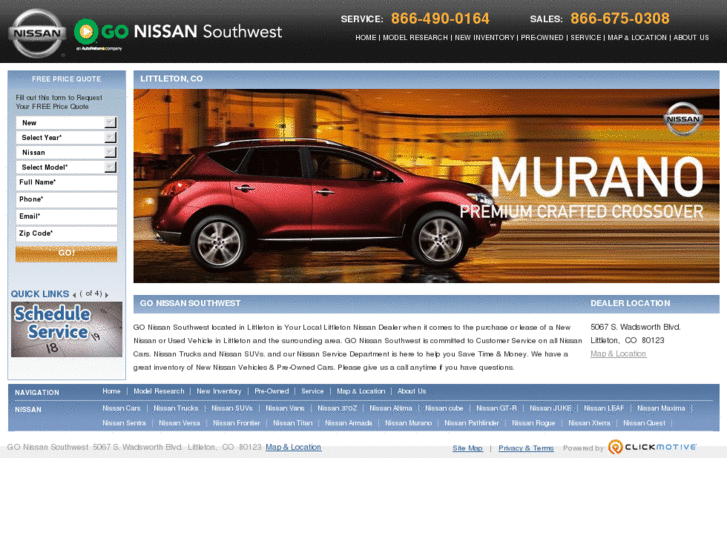Open MAP & LOCATION in the top menu
Viewport: 727px width, 545px height.
point(637,38)
